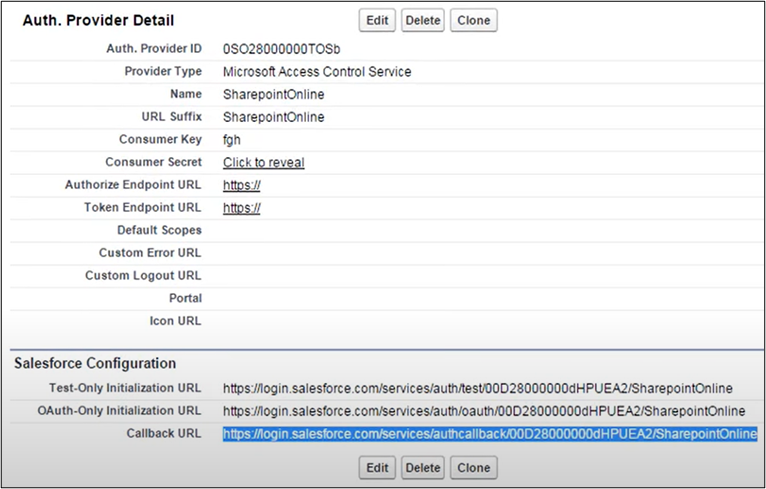Viewport: 766px width, 489px height.
Task: Click the OAuth-Only Initialization URL value
Action: coord(484,411)
